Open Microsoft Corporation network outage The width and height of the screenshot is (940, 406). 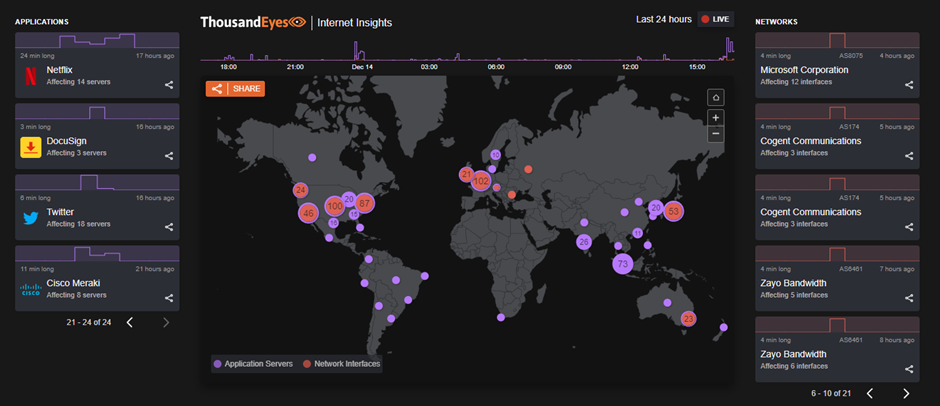[x=837, y=65]
